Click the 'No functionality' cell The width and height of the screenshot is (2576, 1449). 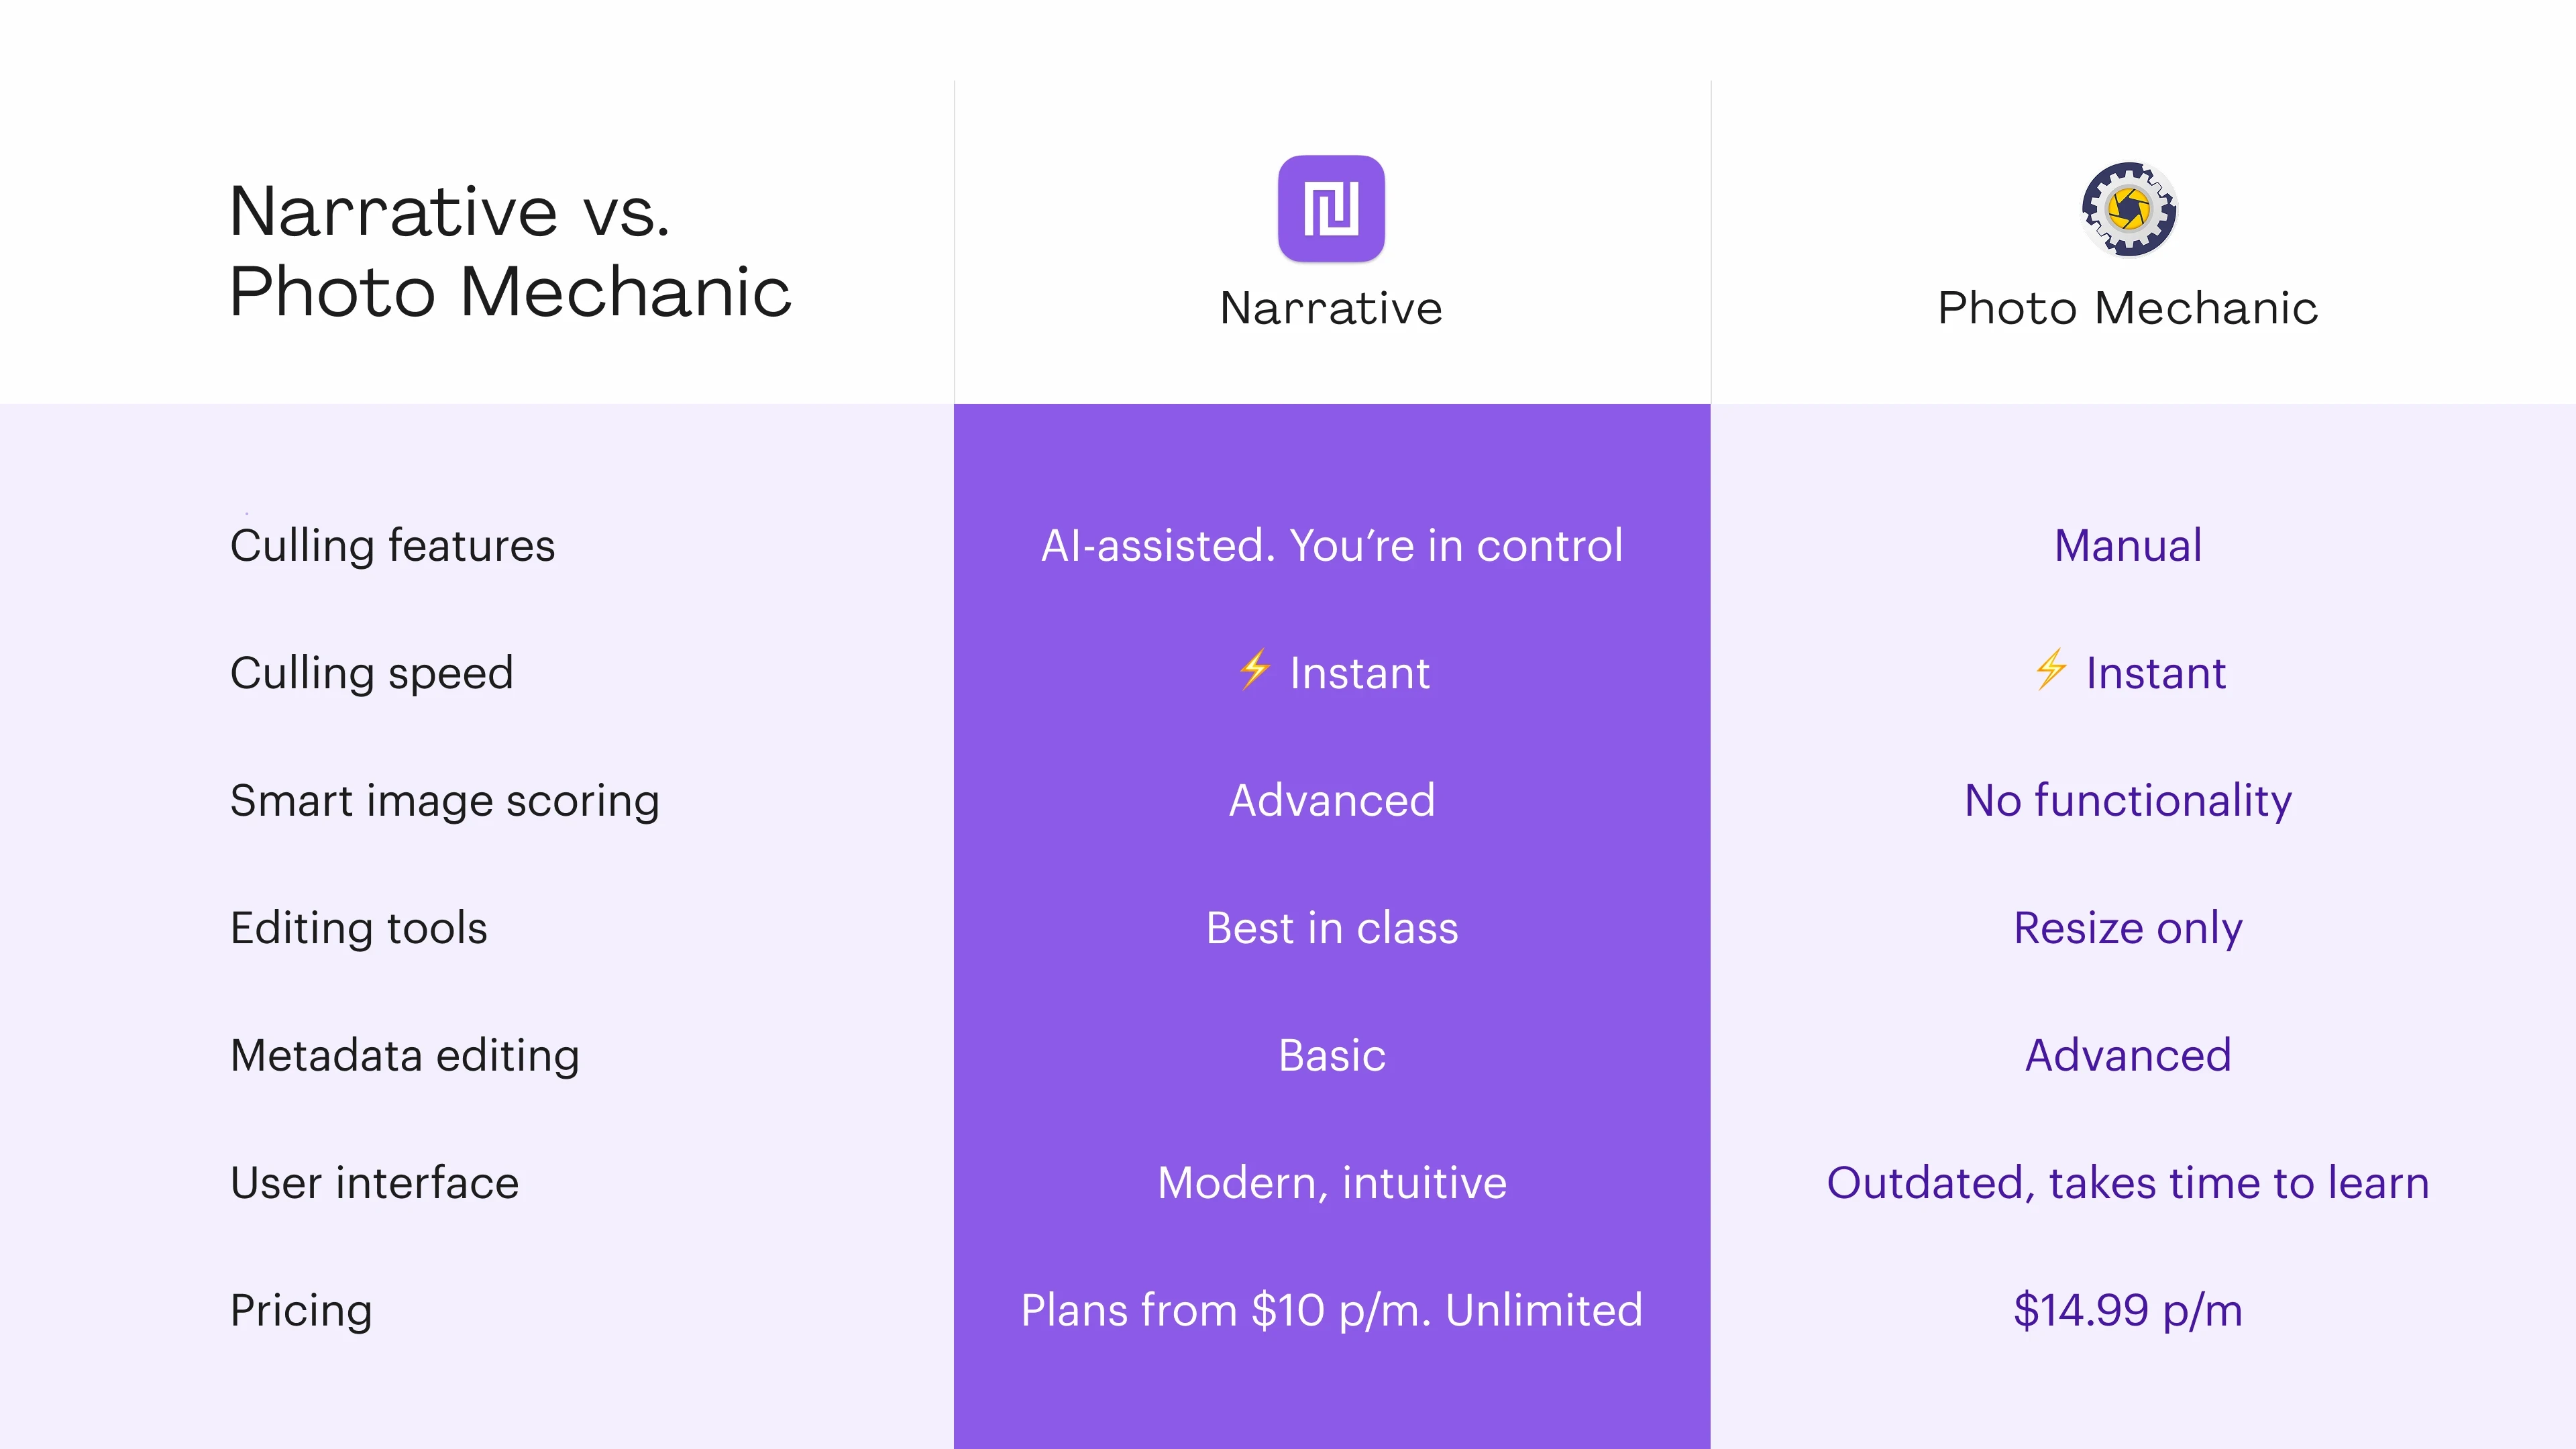2128,801
